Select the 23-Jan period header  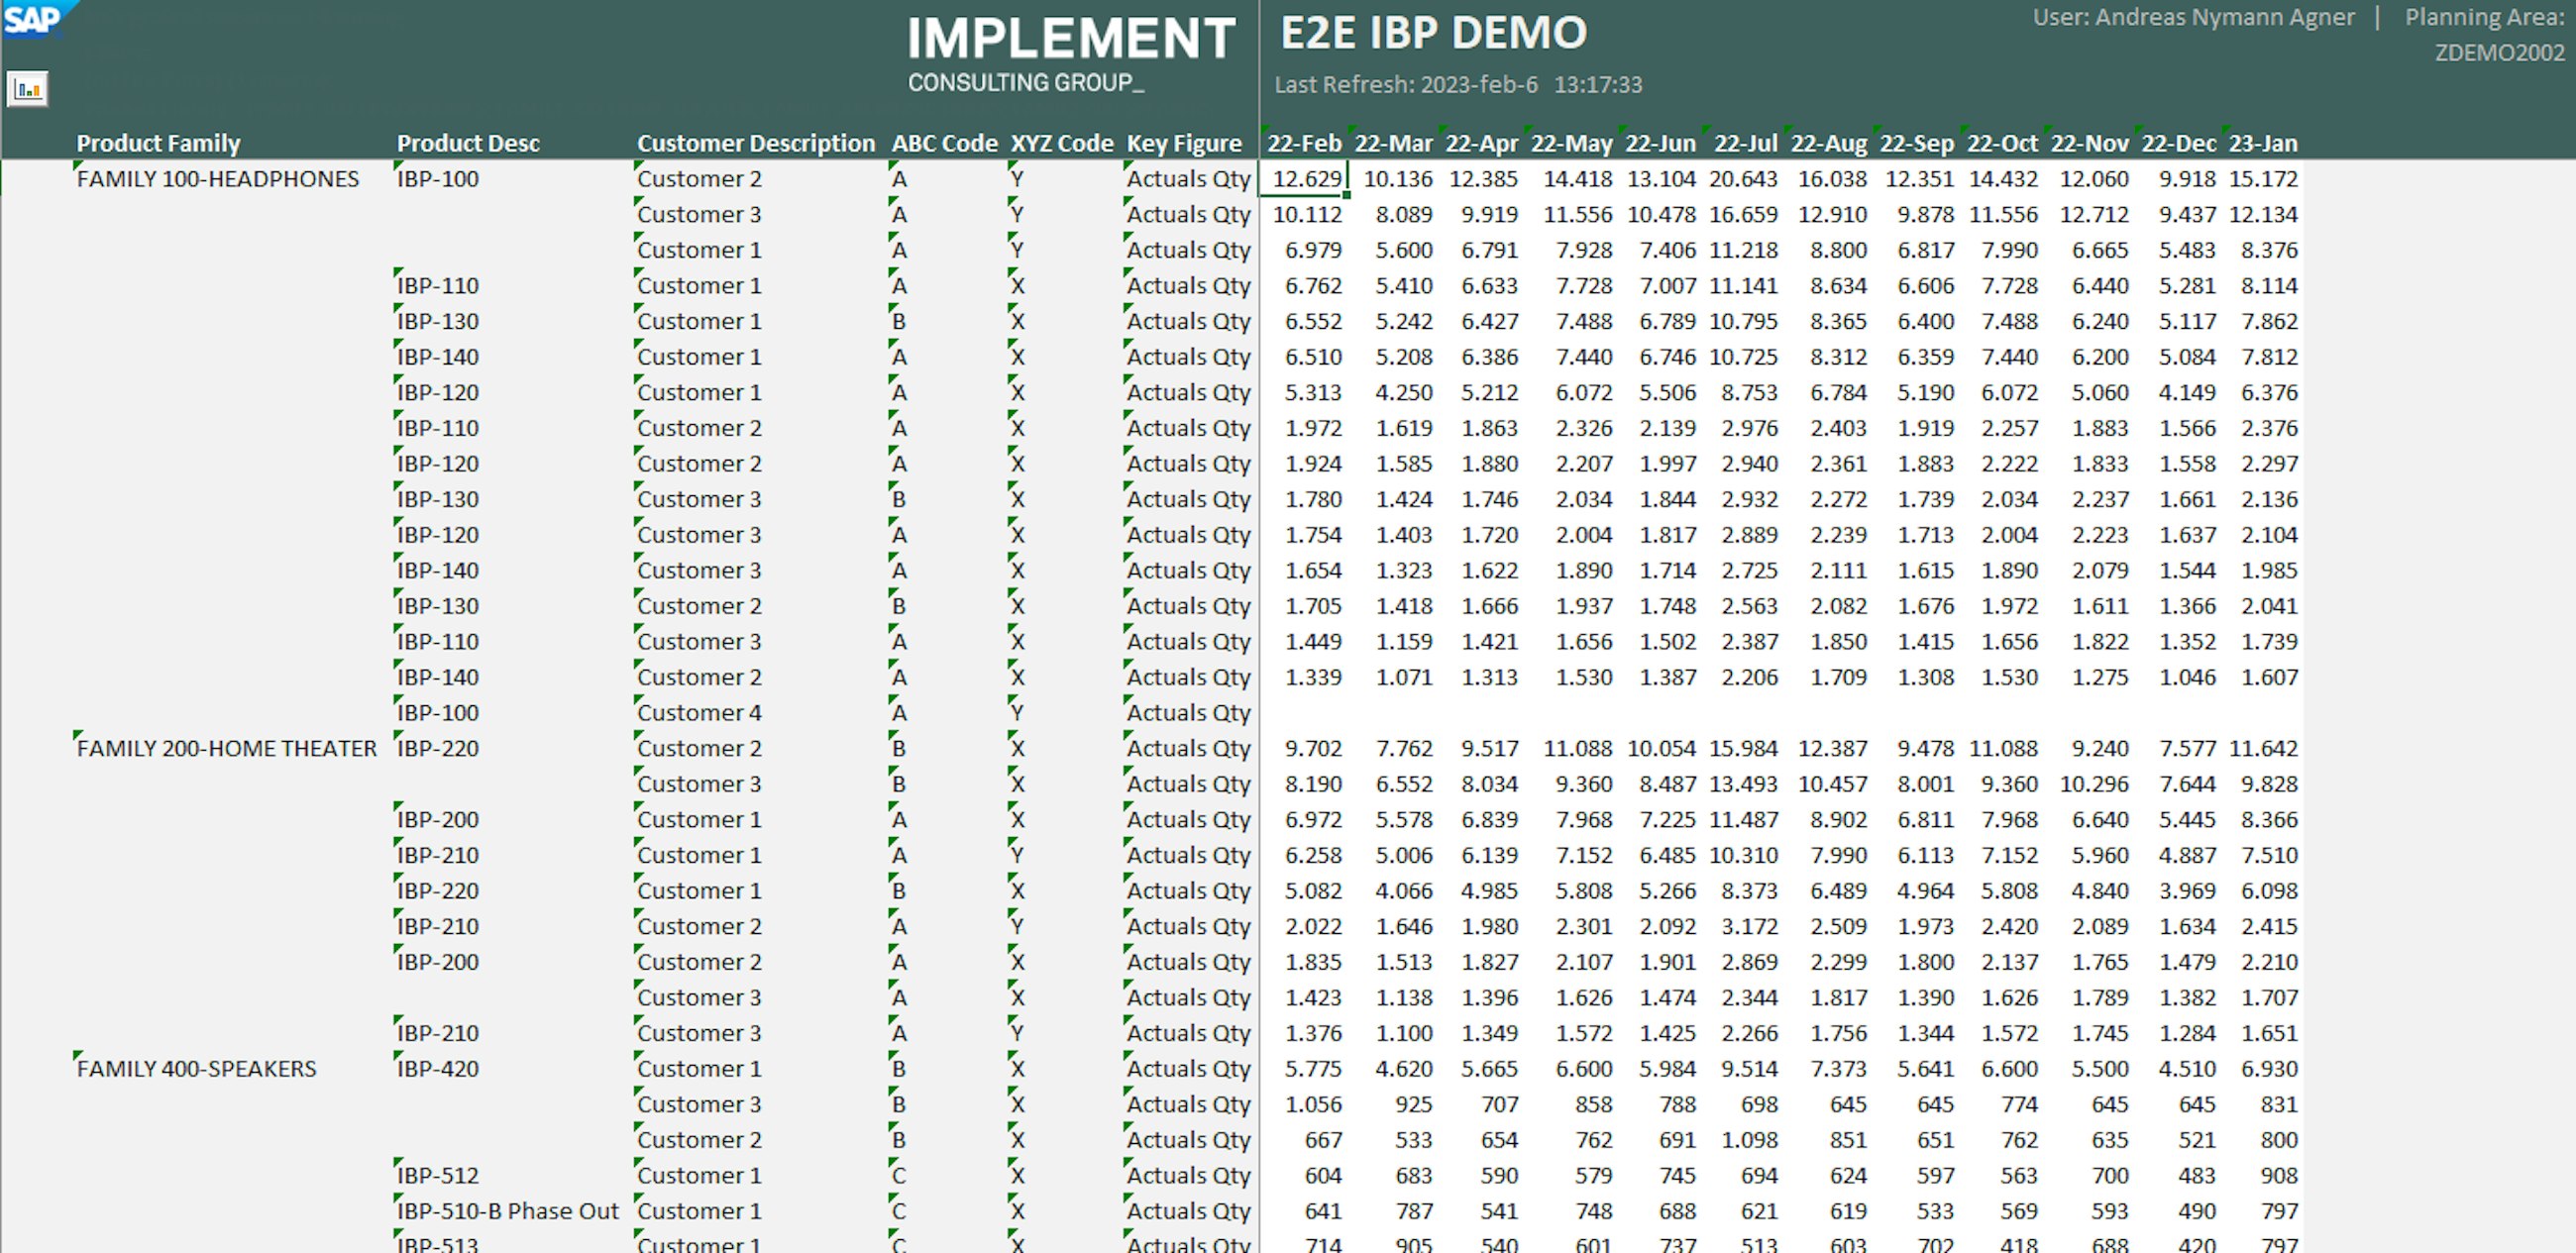pos(2263,143)
